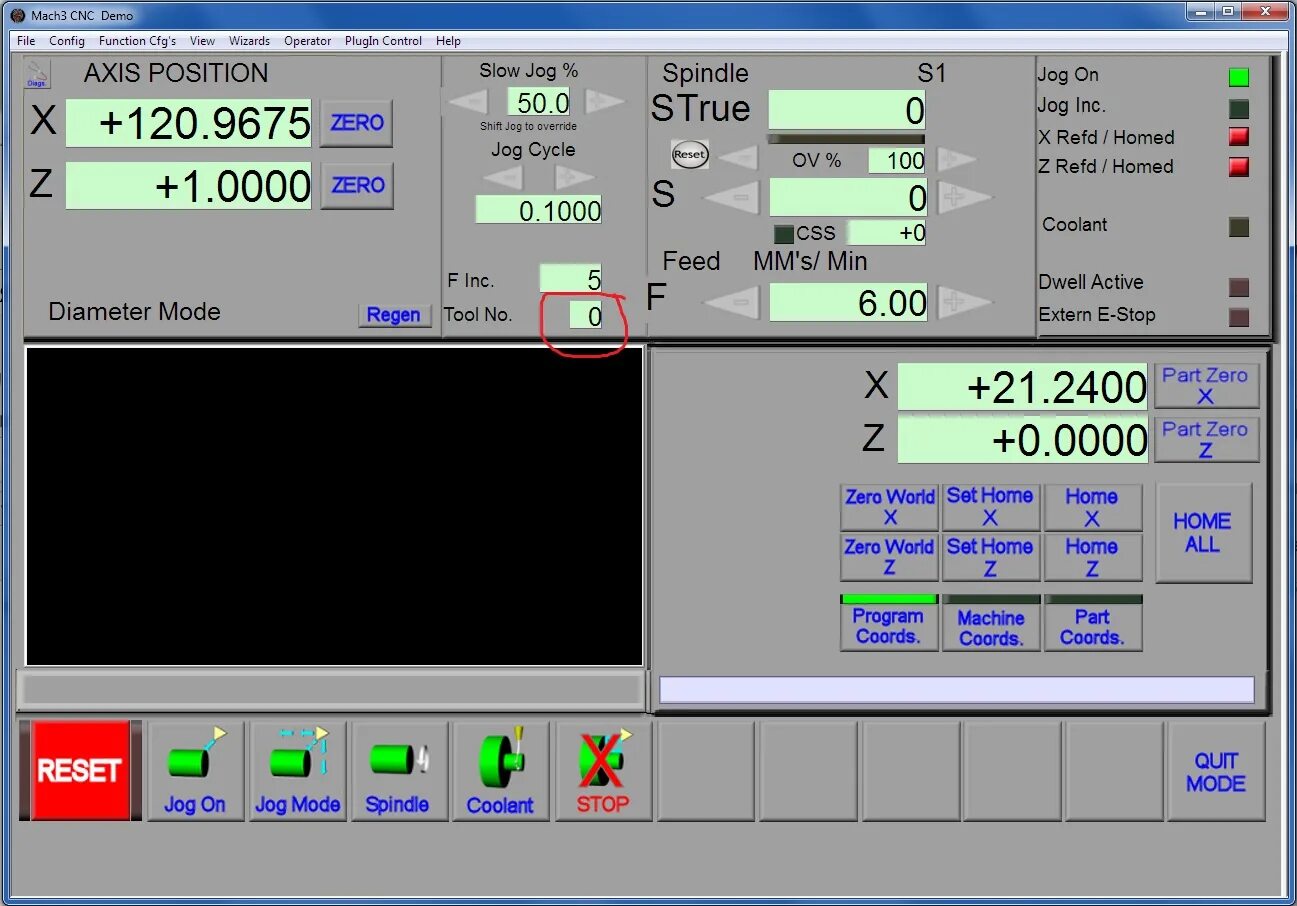This screenshot has height=906, width=1297.
Task: Toggle the Spindle icon button
Action: [x=399, y=771]
